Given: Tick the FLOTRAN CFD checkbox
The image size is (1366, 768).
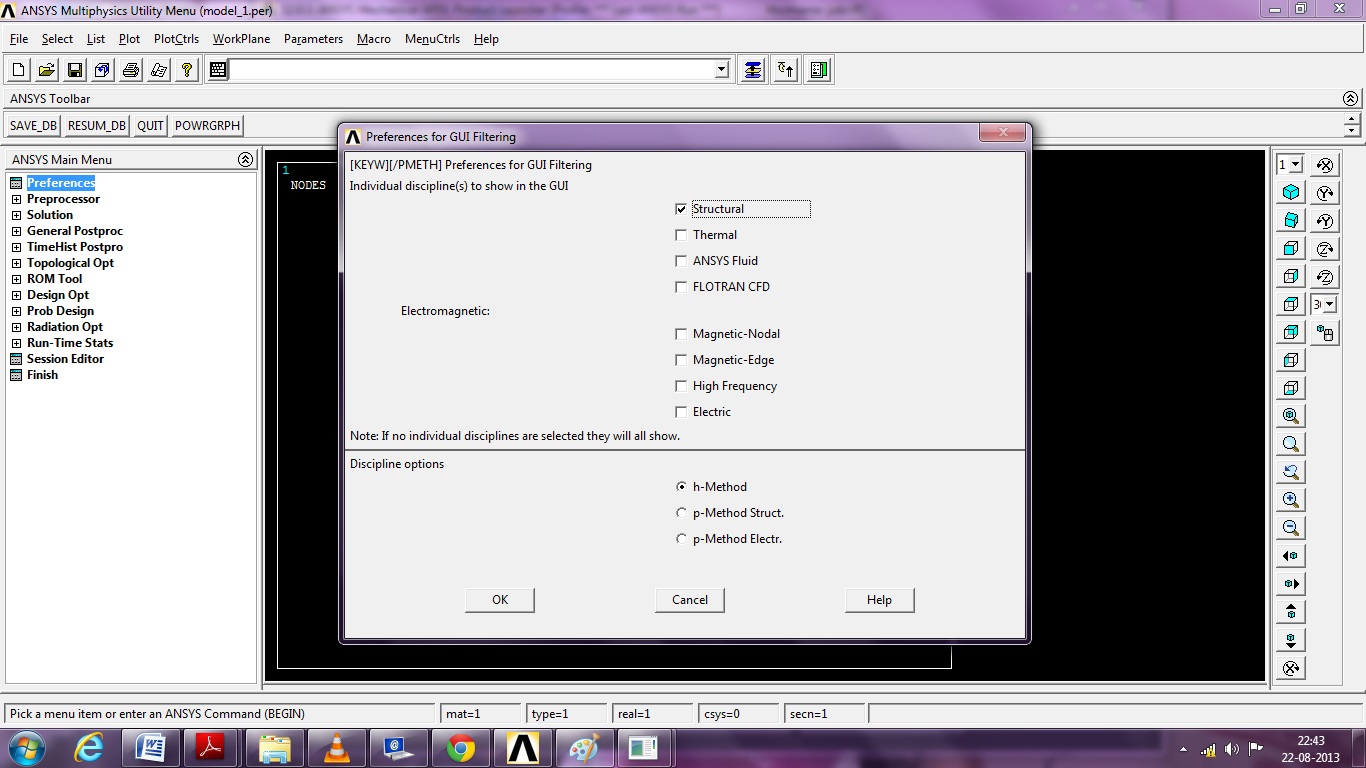Looking at the screenshot, I should (x=681, y=287).
